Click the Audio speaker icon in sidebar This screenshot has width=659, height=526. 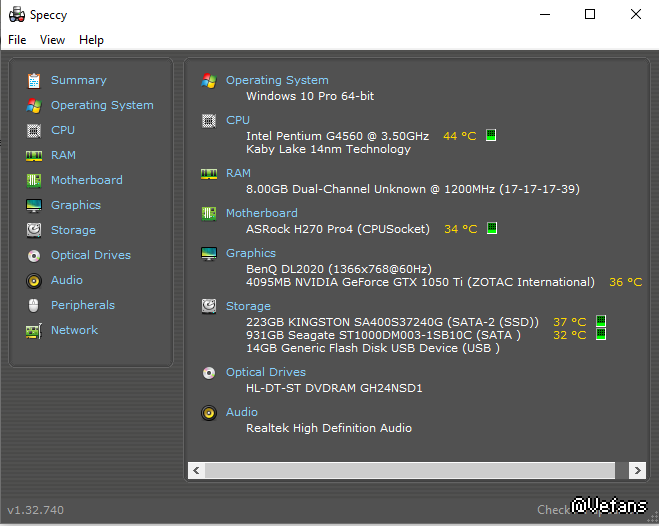pos(34,280)
